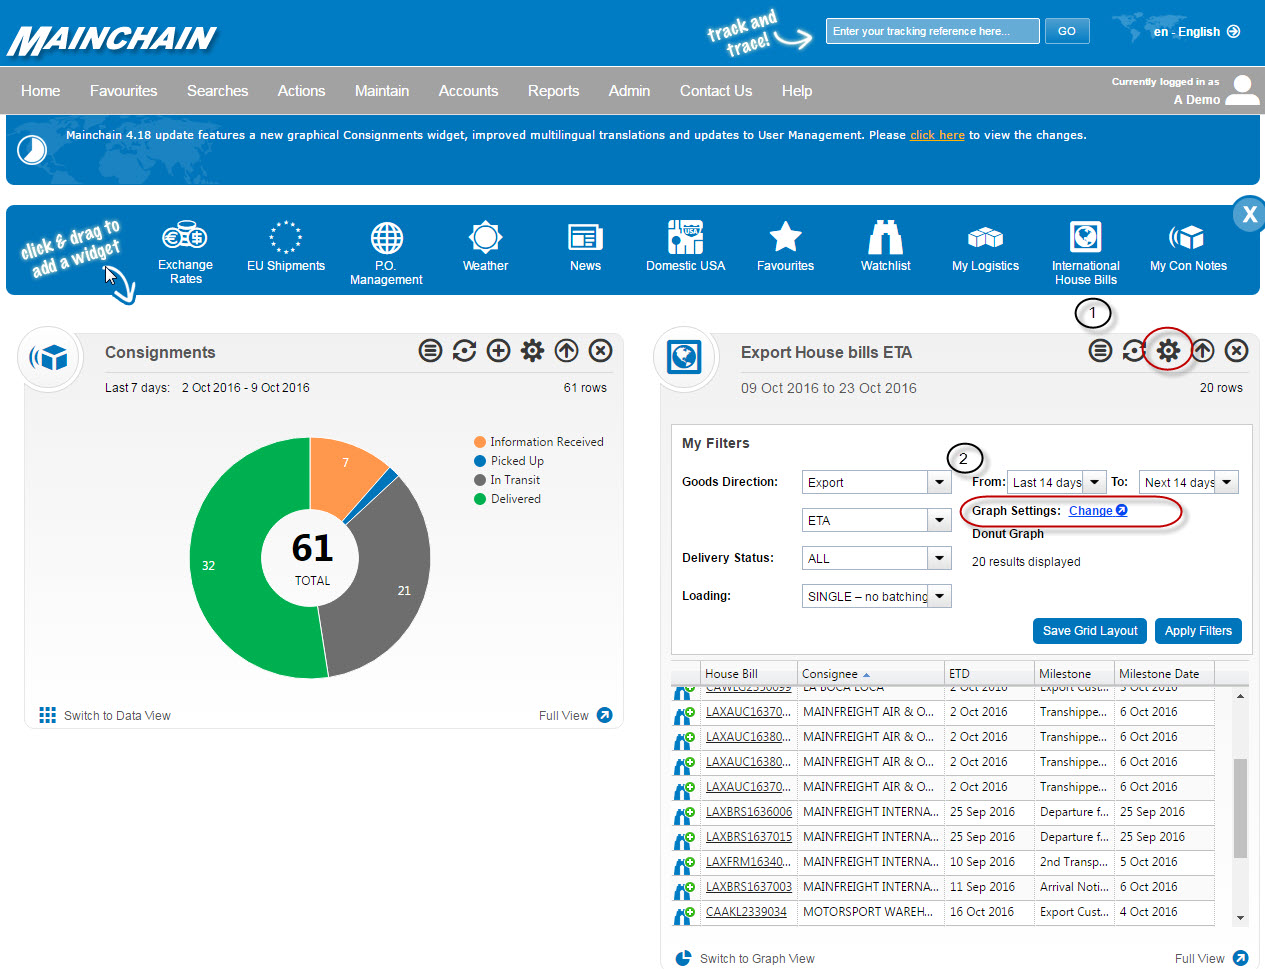Click scroll-down arrow in house bills grid
The height and width of the screenshot is (969, 1265).
pyautogui.click(x=1240, y=918)
